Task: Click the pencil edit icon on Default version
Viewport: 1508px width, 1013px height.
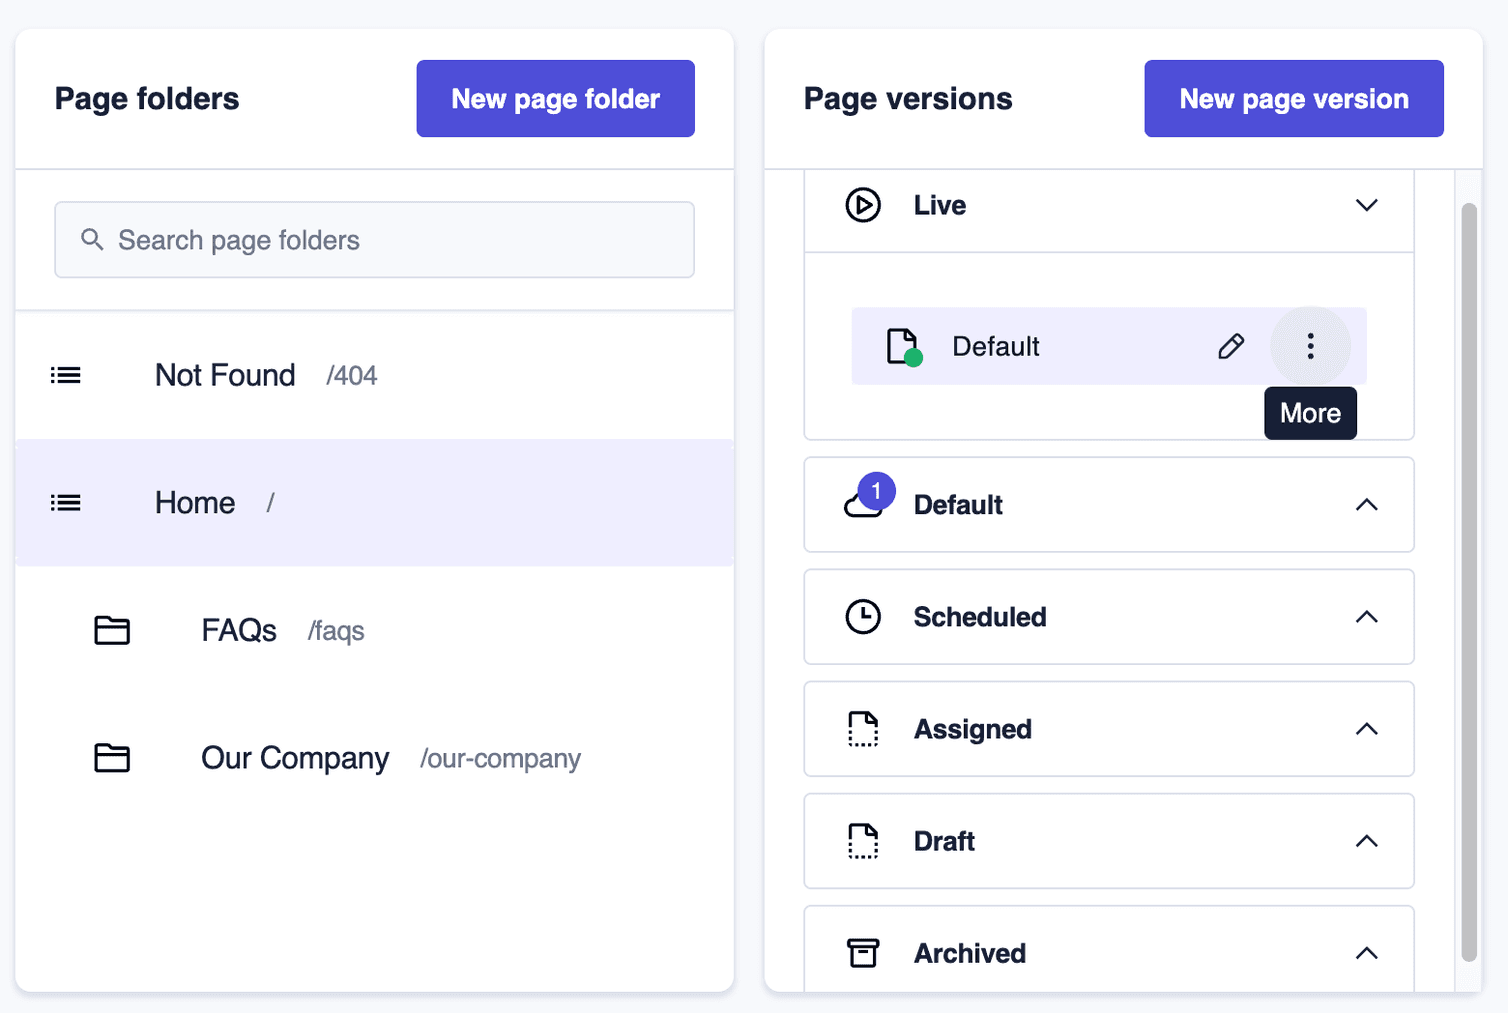Action: 1231,346
